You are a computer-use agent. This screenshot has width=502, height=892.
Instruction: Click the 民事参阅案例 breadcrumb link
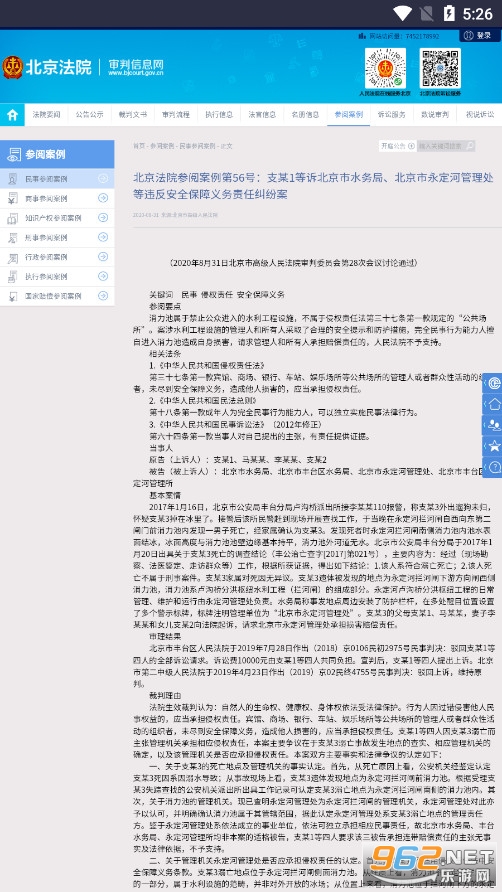coord(196,146)
